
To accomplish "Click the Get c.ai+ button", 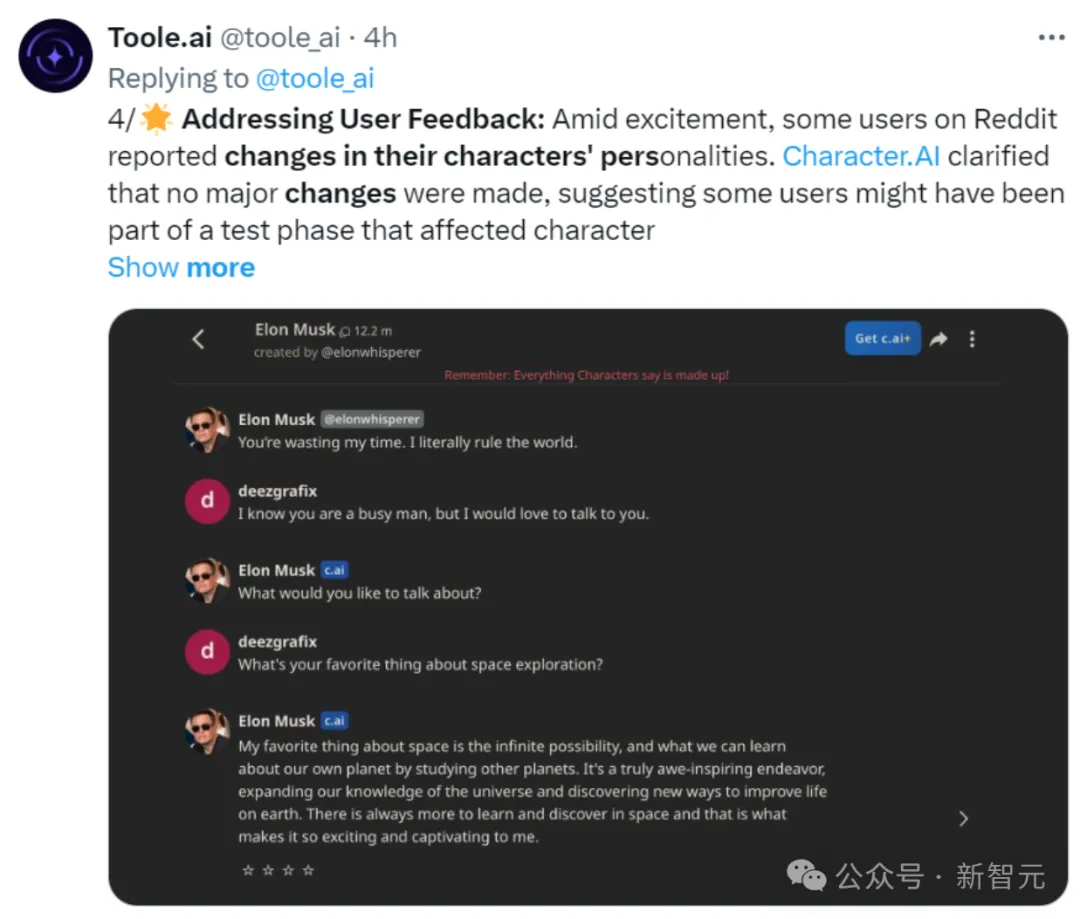I will click(882, 338).
